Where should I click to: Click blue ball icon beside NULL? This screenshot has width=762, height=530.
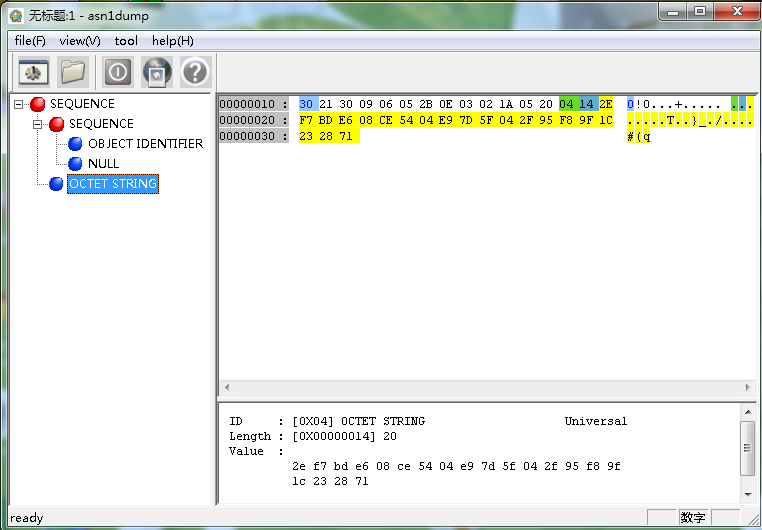point(75,164)
